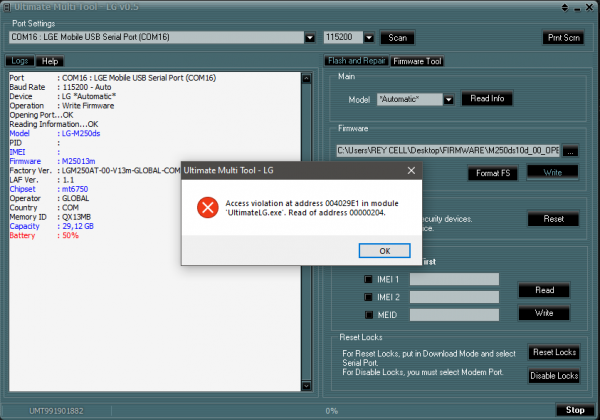This screenshot has height=420, width=600.
Task: Click the '29,12 GB' capacity value
Action: (78, 226)
